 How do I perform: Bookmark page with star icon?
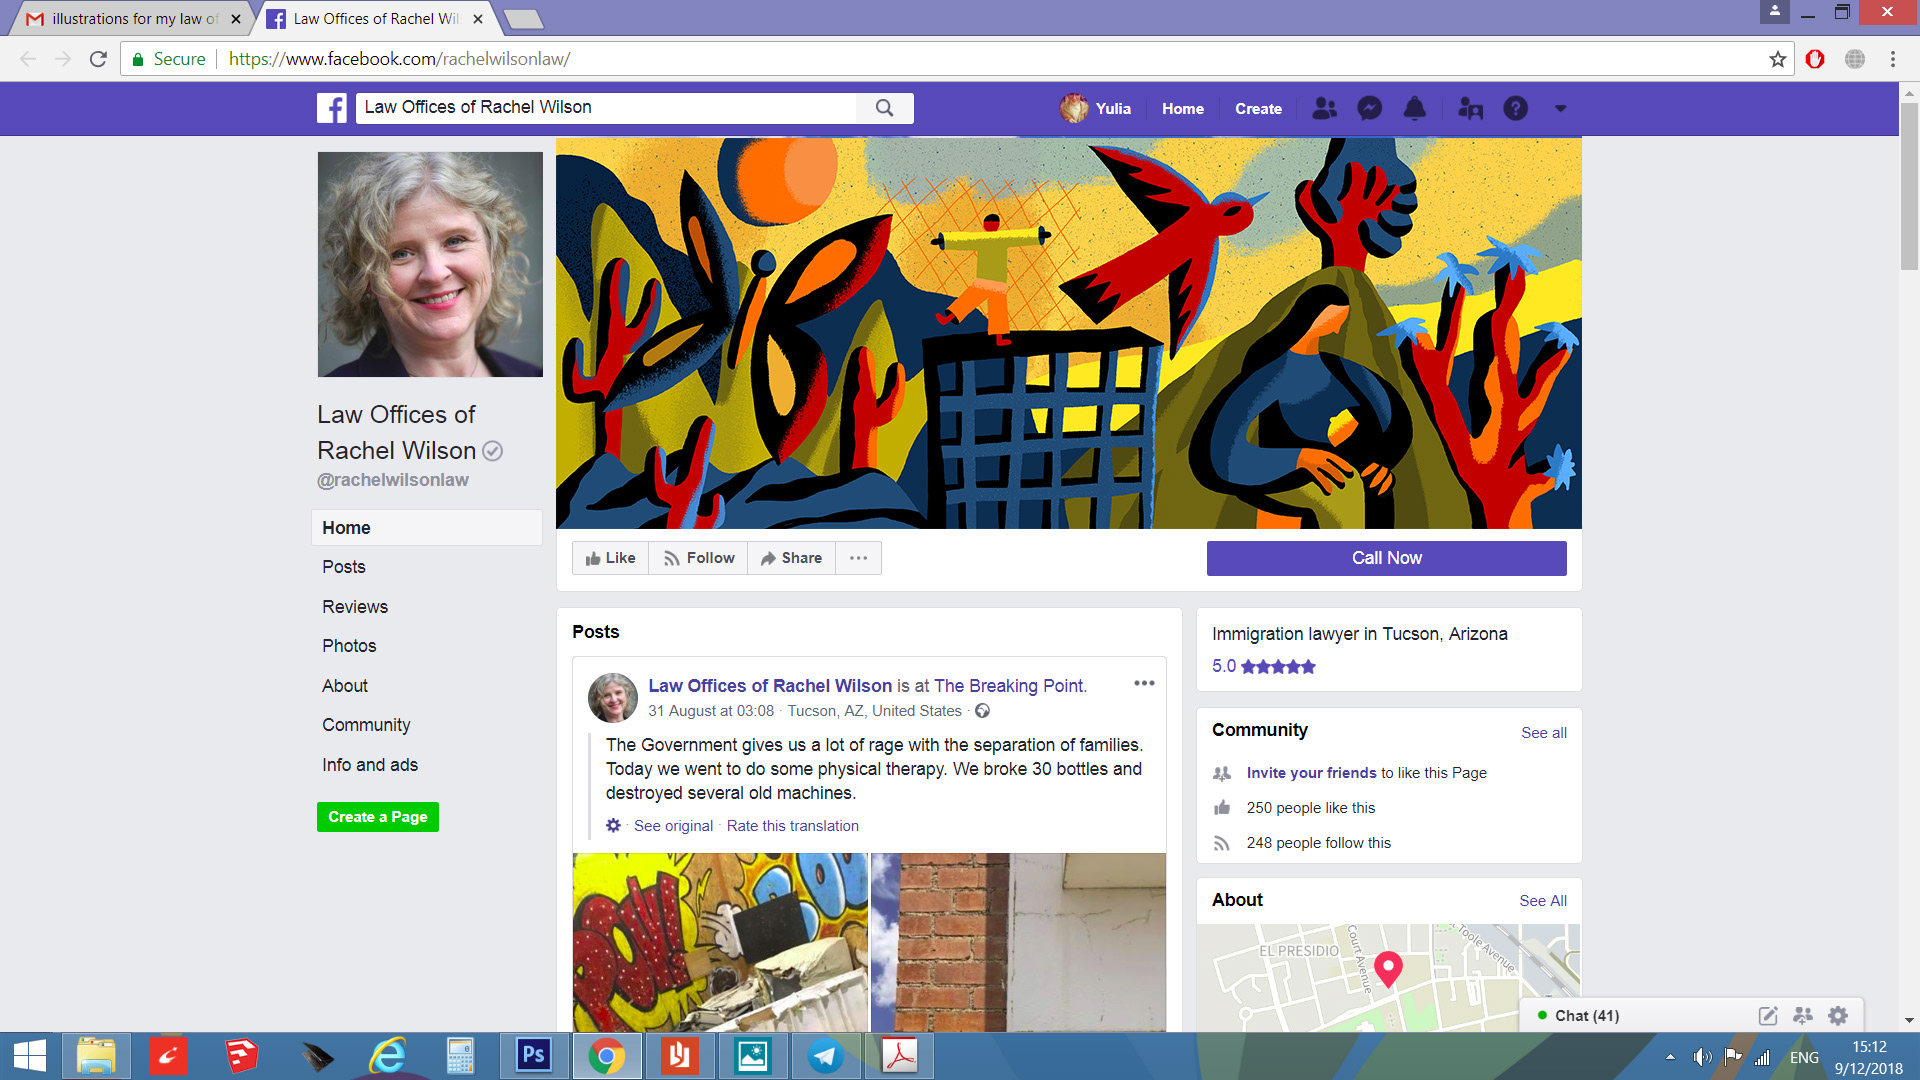click(x=1777, y=59)
